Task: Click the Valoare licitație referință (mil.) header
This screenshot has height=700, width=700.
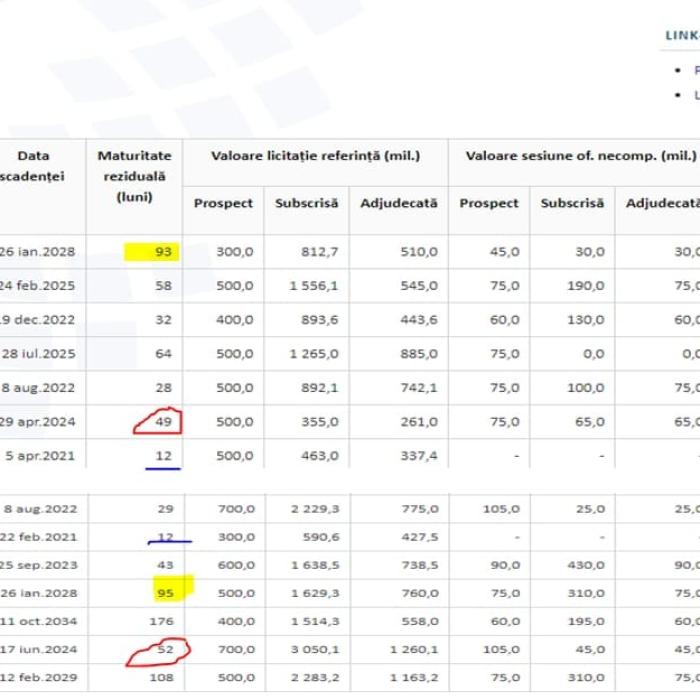Action: (316, 156)
